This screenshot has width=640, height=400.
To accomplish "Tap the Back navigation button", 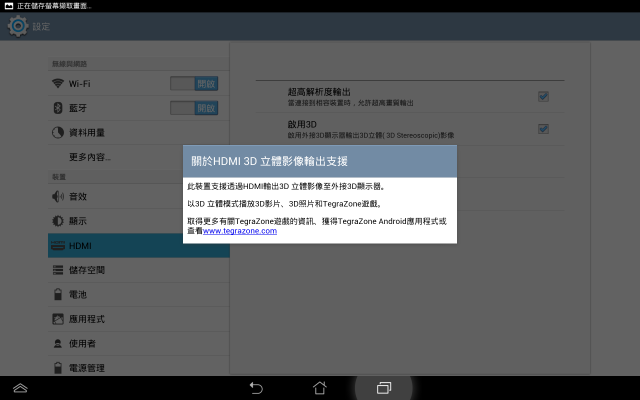I will [256, 388].
